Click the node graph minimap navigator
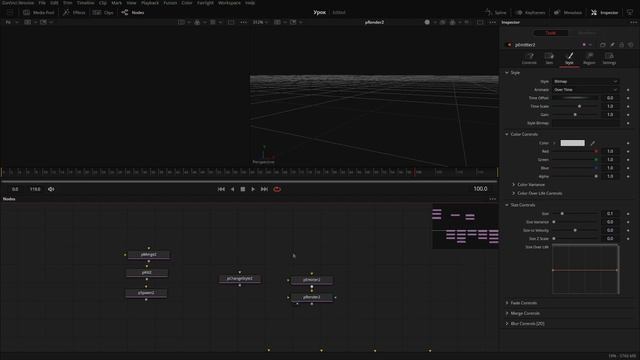Image resolution: width=640 pixels, height=360 pixels. tap(465, 226)
